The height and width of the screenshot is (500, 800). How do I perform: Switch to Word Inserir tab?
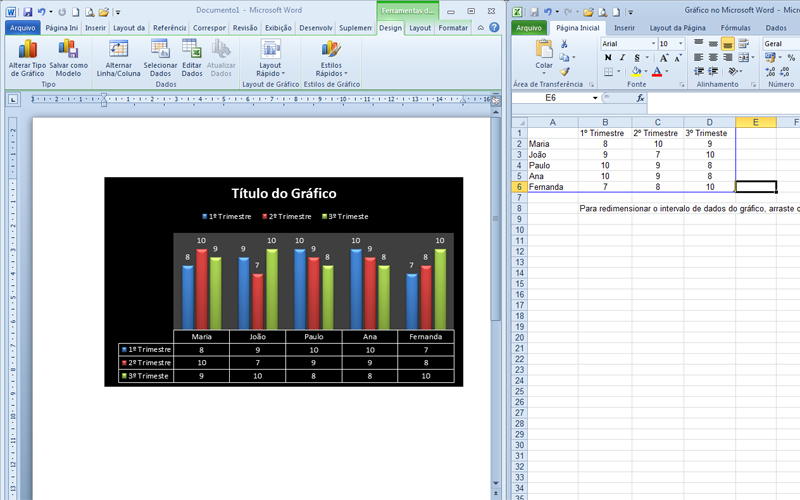click(x=95, y=28)
